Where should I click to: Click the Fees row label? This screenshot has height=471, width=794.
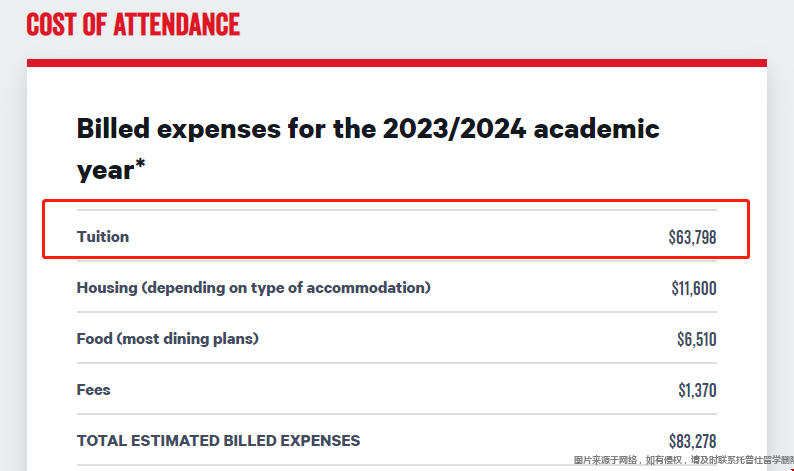point(94,390)
